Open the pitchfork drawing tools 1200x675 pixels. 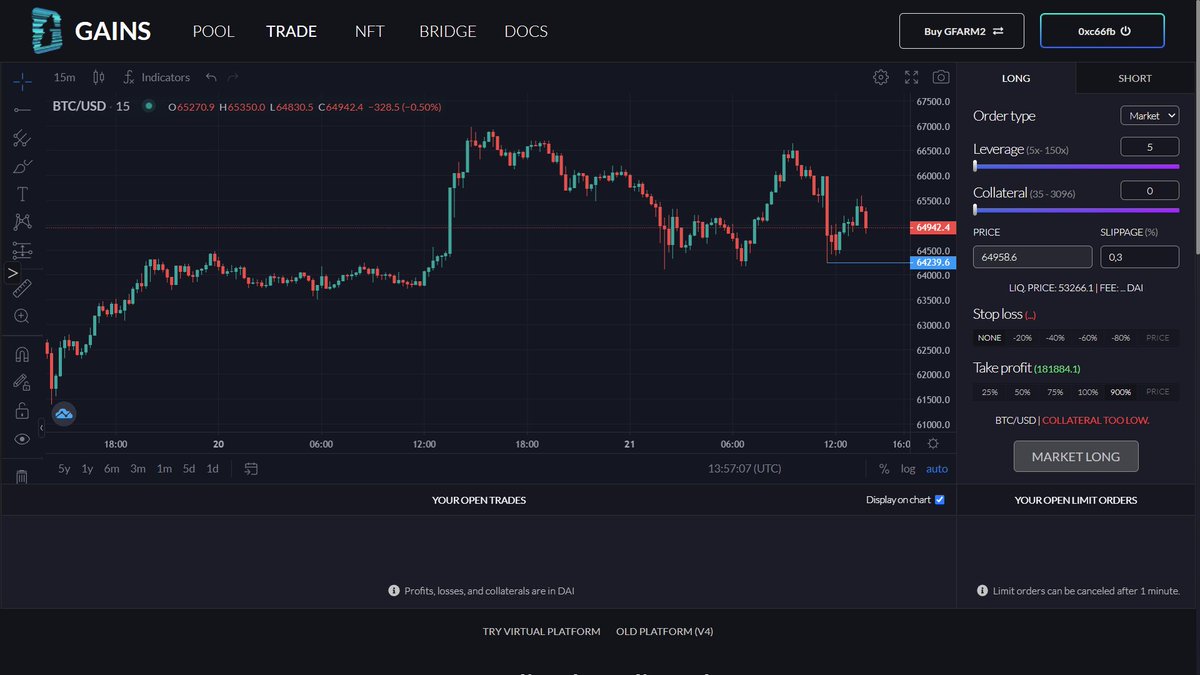(22, 138)
